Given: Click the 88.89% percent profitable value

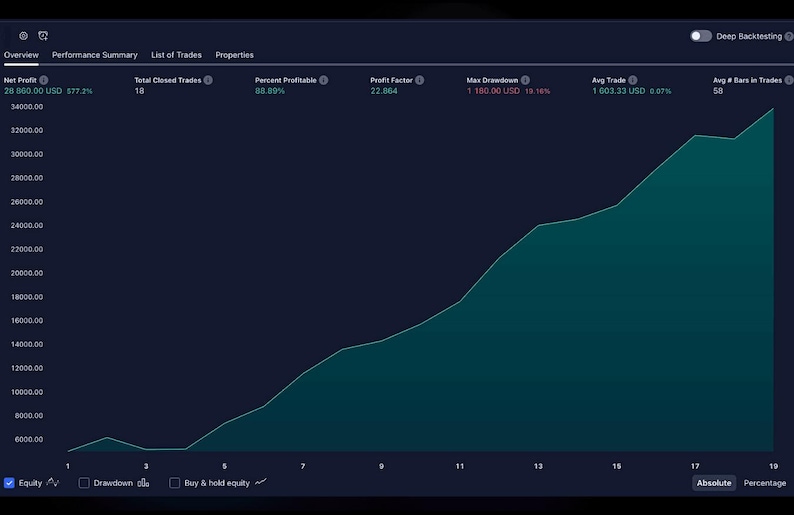Looking at the screenshot, I should [x=270, y=91].
